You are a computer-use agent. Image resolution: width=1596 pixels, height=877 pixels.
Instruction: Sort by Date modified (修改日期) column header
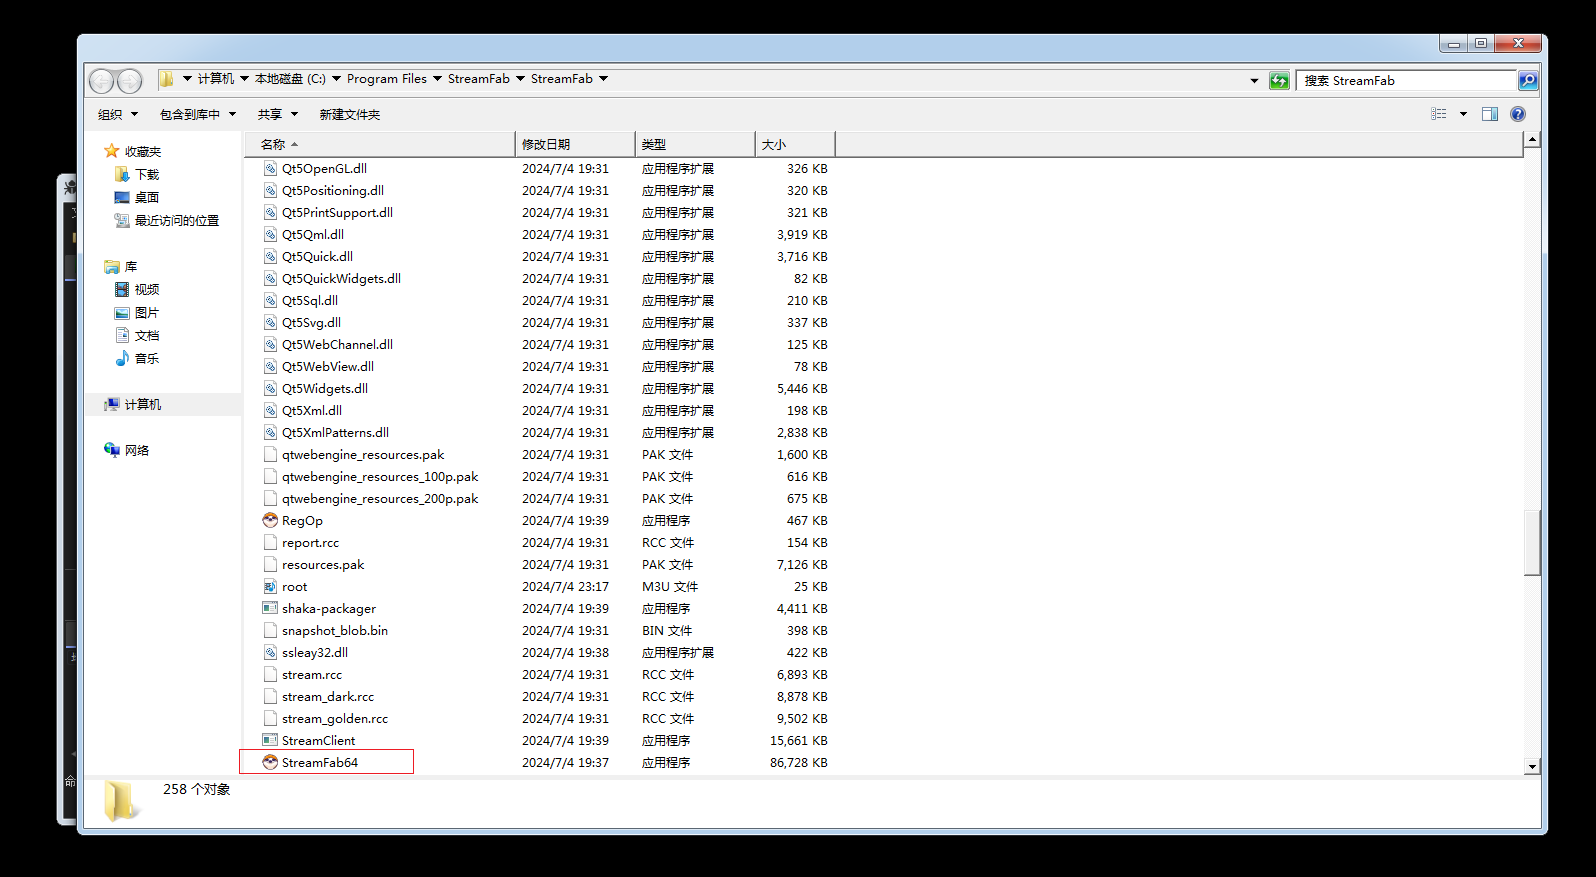[x=576, y=144]
